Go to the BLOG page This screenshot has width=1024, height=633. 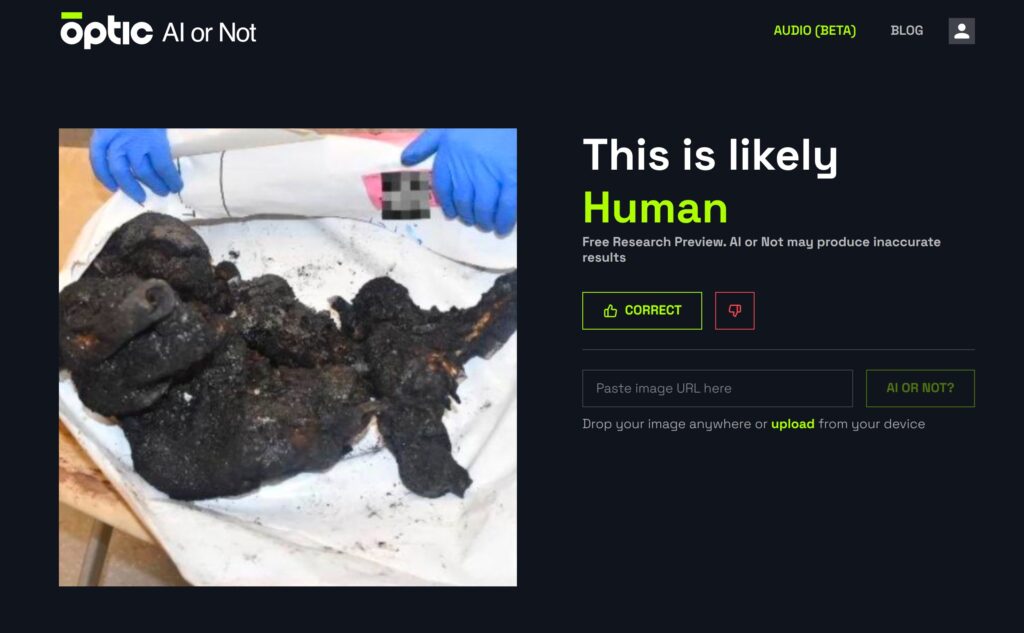click(906, 31)
